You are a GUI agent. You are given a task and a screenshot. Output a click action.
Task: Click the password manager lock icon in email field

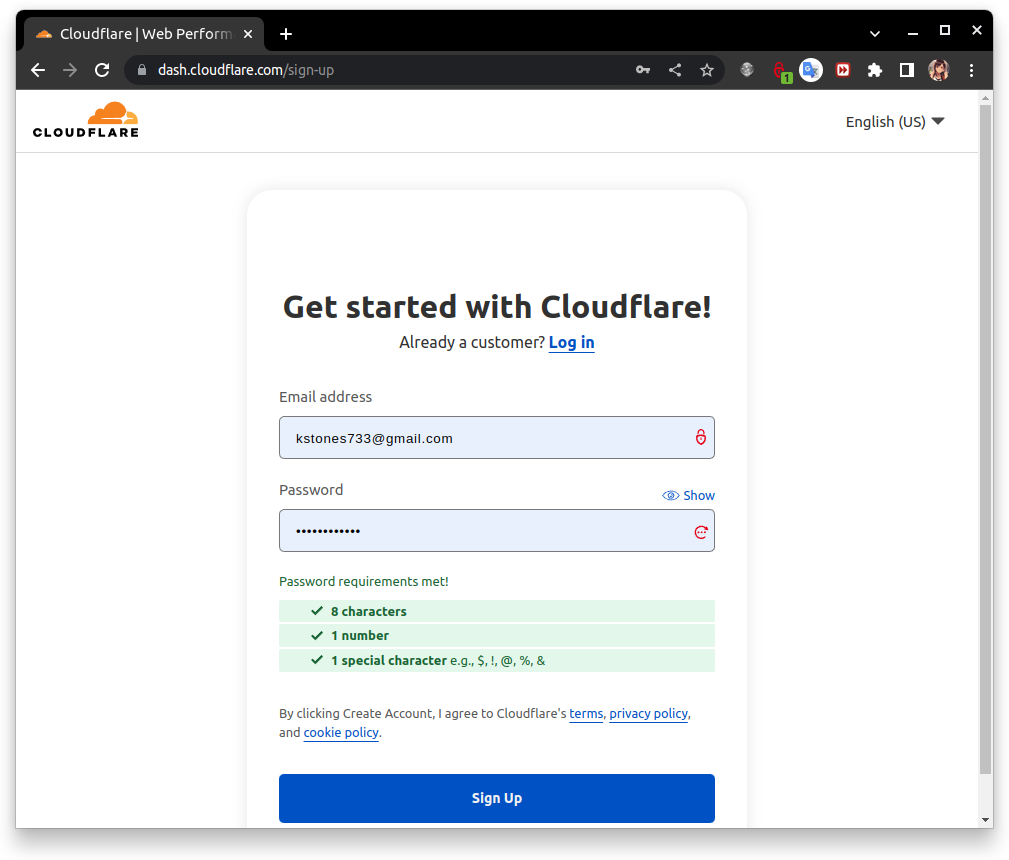click(700, 437)
